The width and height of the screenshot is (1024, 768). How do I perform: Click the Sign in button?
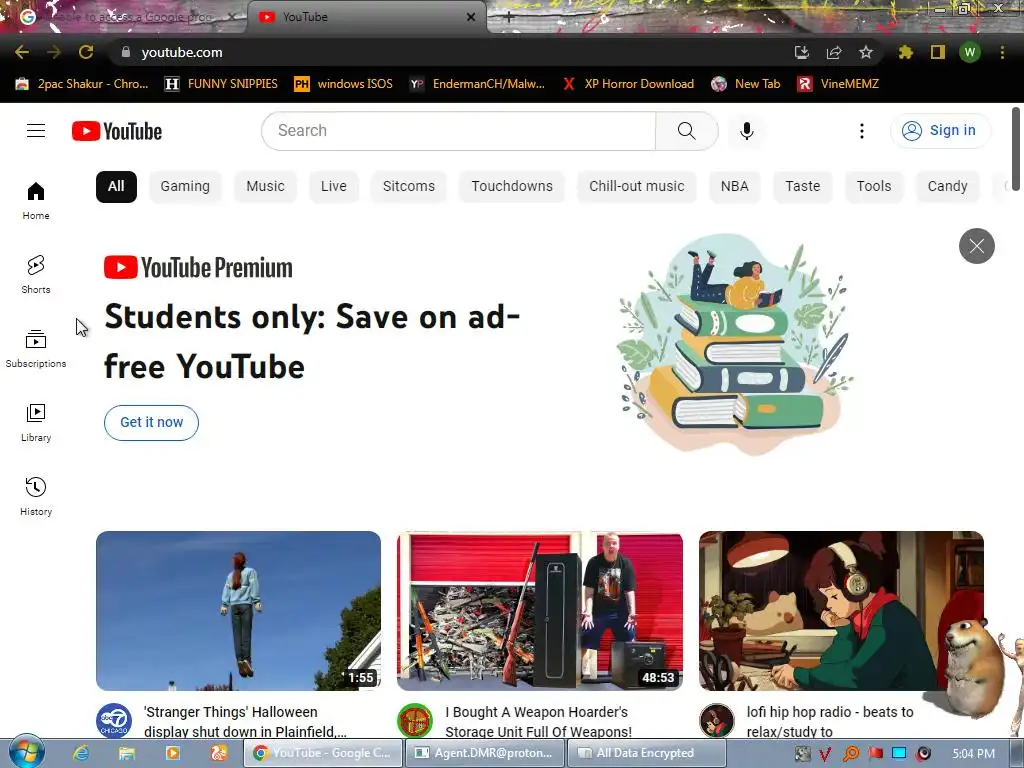940,131
